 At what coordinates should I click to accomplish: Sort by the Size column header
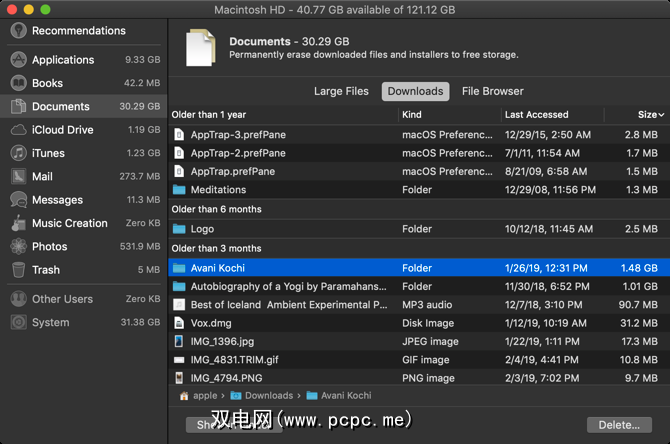(648, 115)
